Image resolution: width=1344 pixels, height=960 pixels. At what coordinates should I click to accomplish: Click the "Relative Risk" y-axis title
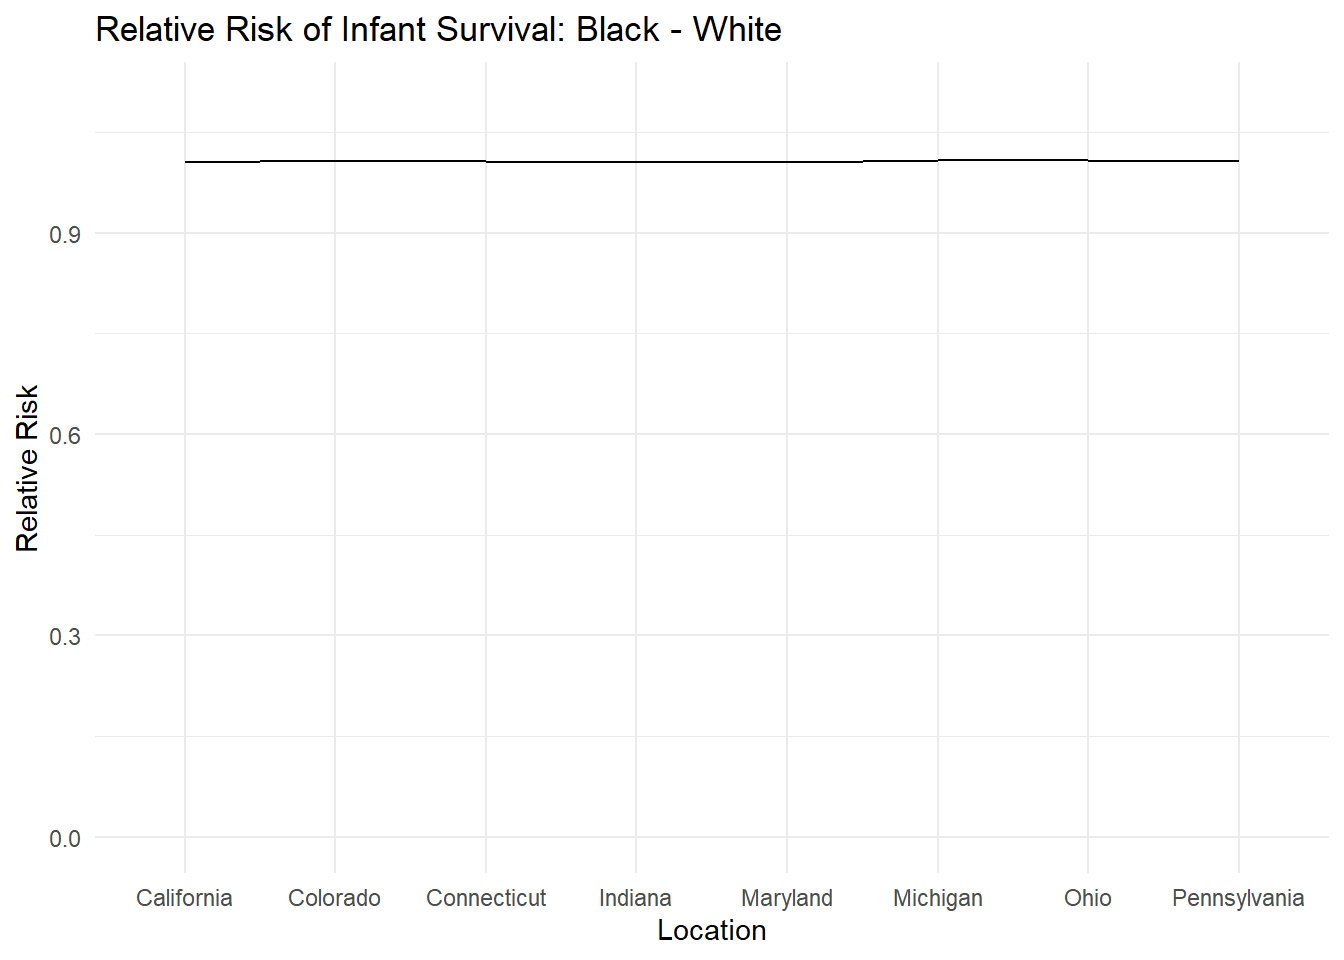pos(27,468)
